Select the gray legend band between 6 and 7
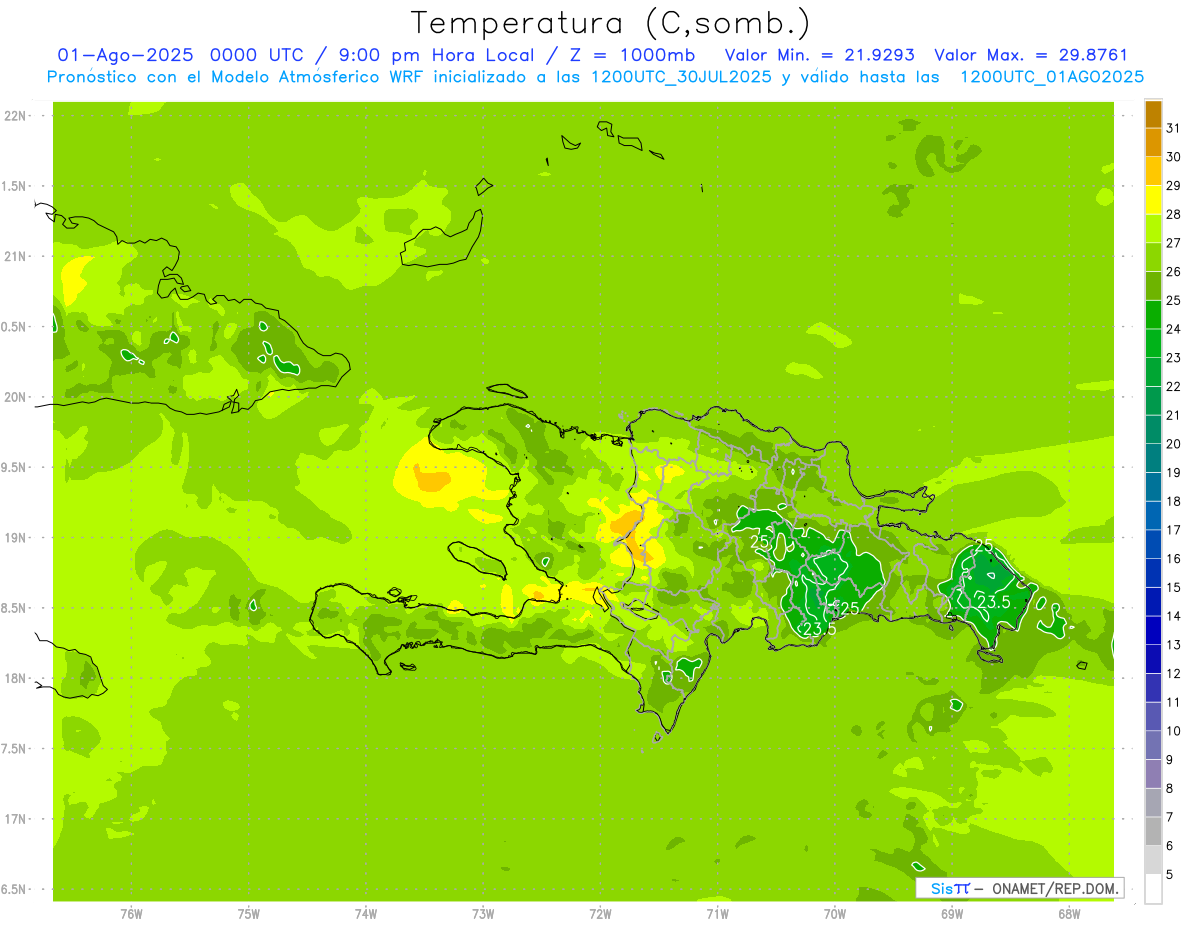Screen dimensions: 1200x927 1153,831
